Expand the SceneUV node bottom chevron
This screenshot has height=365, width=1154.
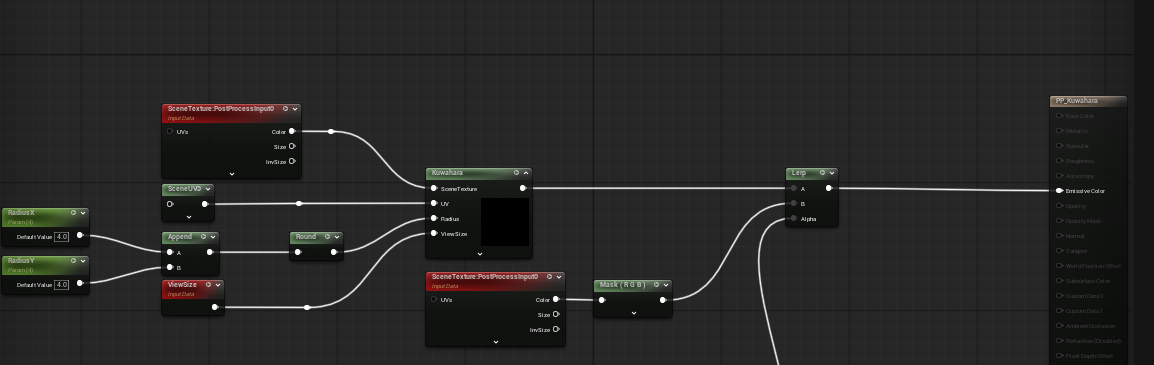click(x=189, y=217)
